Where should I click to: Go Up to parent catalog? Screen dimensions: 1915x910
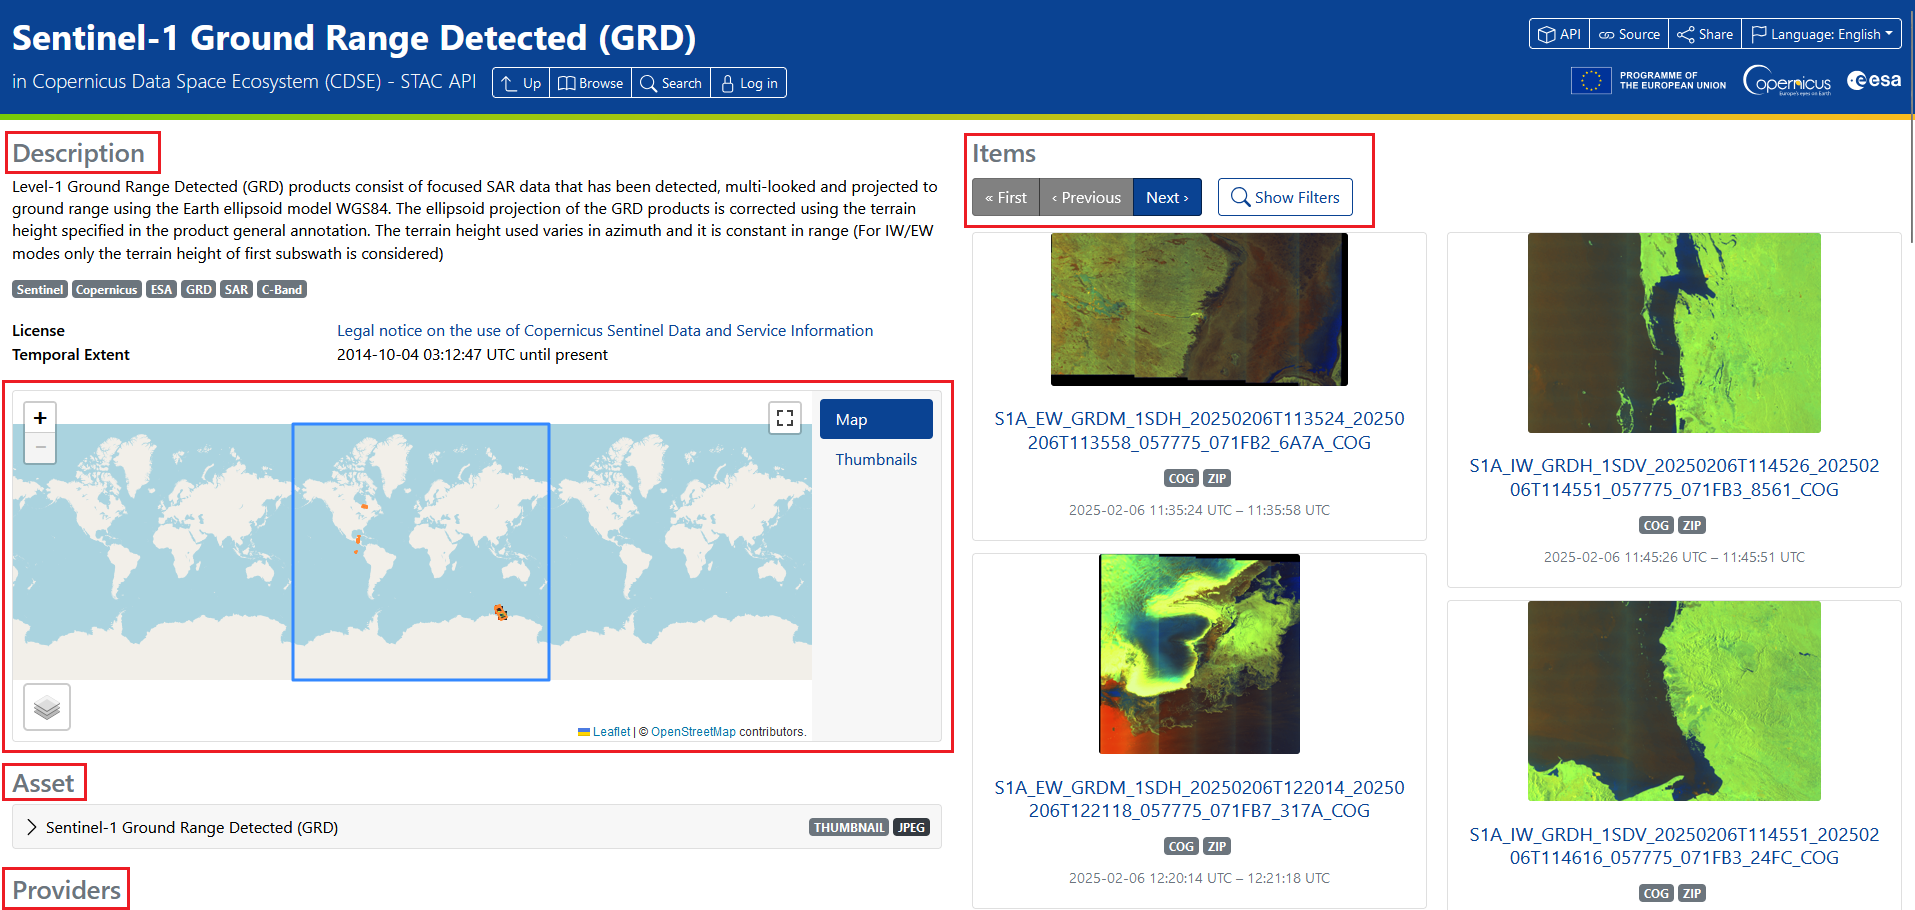(521, 83)
